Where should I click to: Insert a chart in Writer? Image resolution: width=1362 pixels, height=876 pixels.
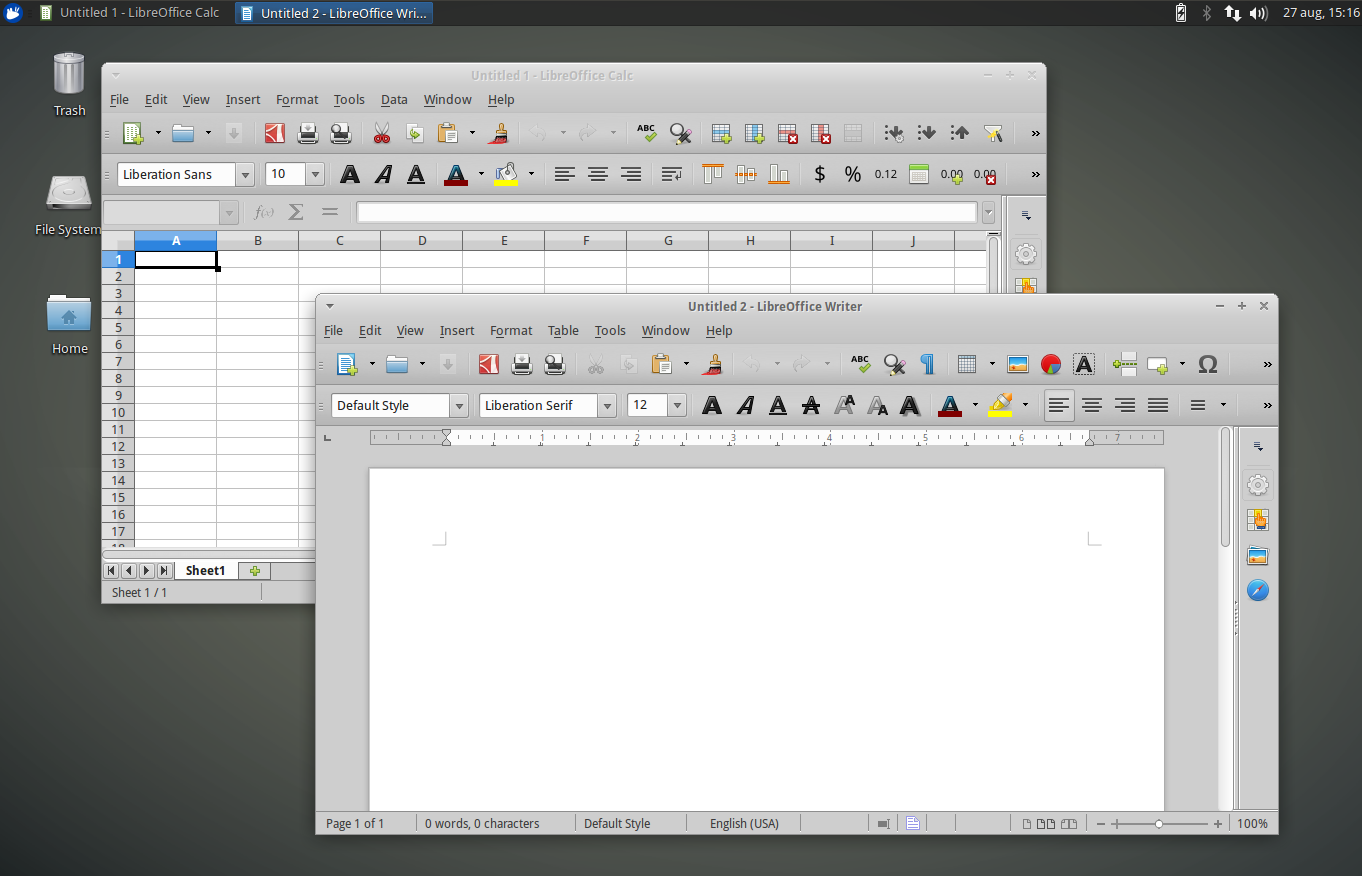click(x=1051, y=364)
